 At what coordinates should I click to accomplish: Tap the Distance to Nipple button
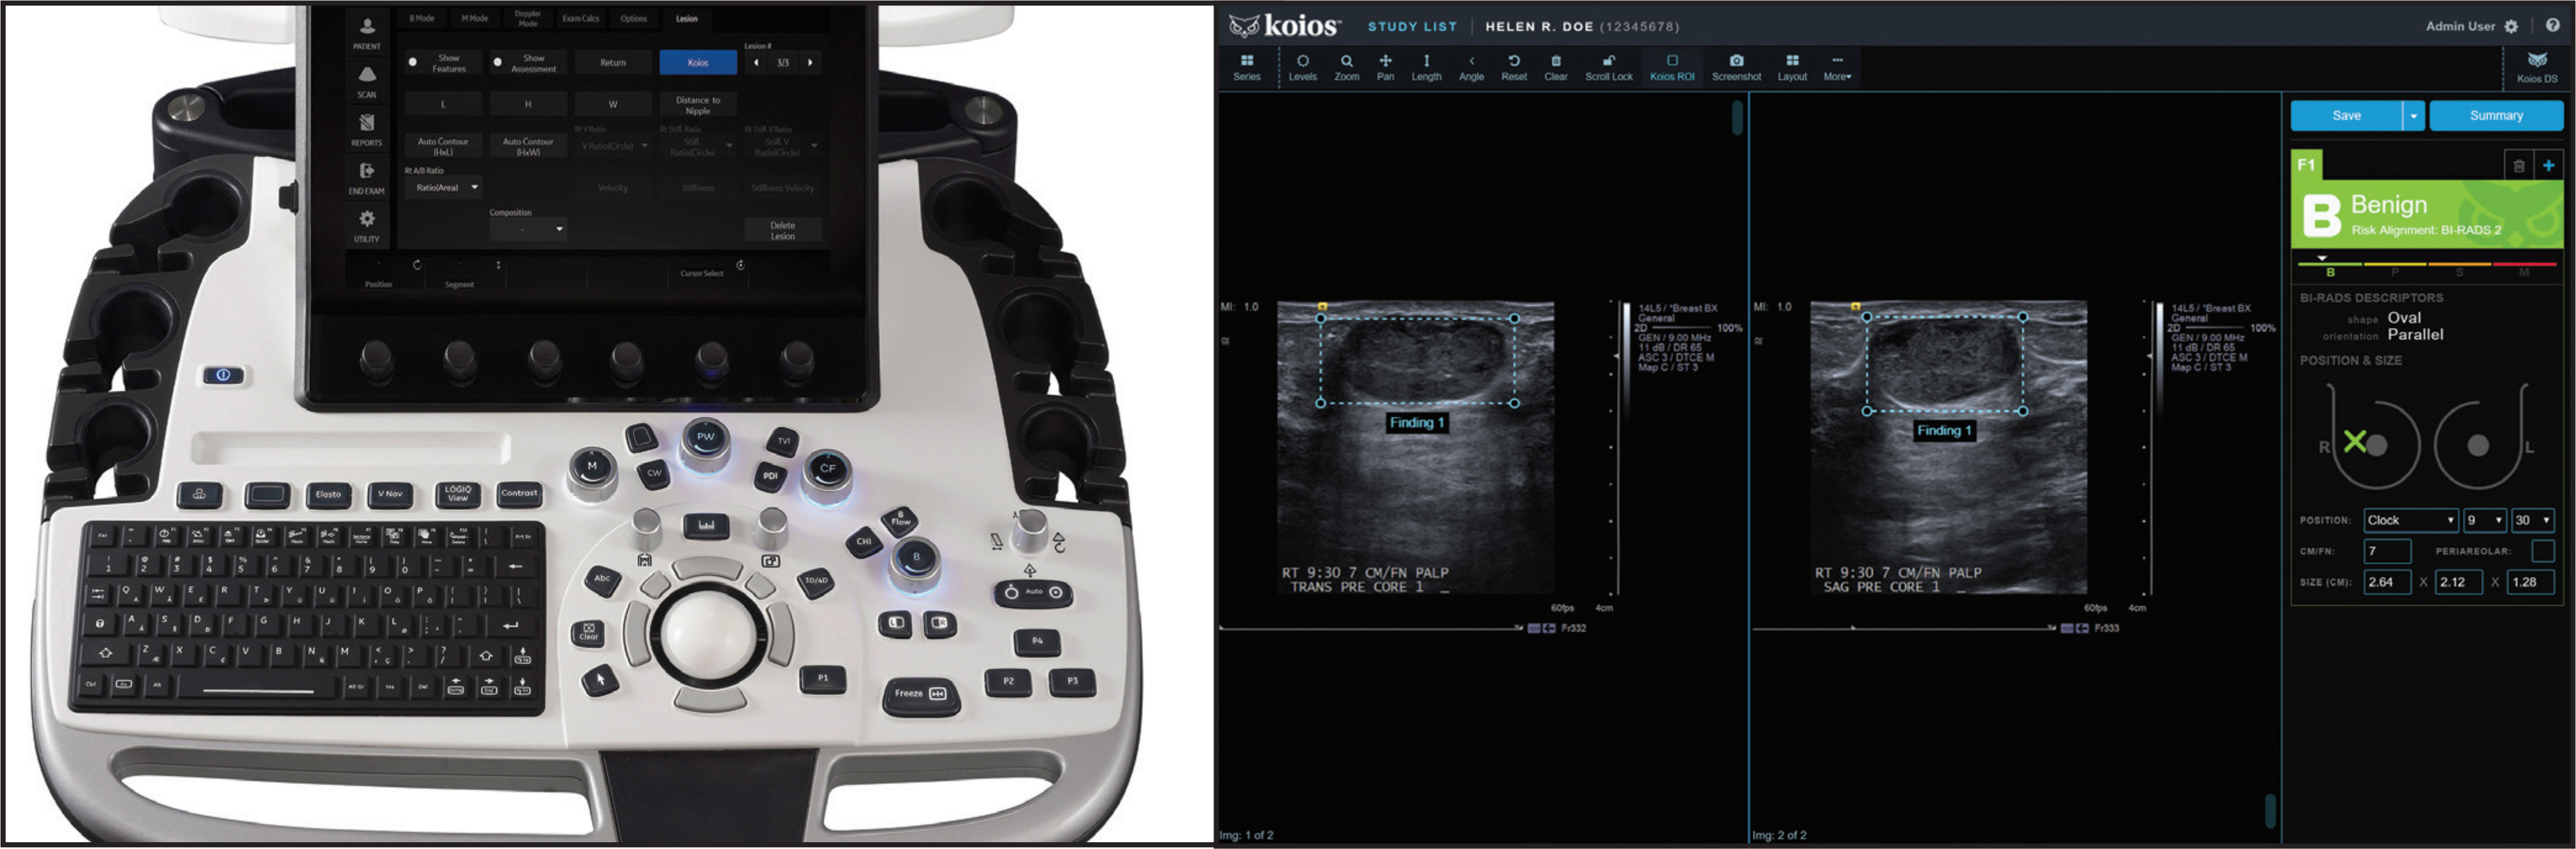click(x=698, y=105)
